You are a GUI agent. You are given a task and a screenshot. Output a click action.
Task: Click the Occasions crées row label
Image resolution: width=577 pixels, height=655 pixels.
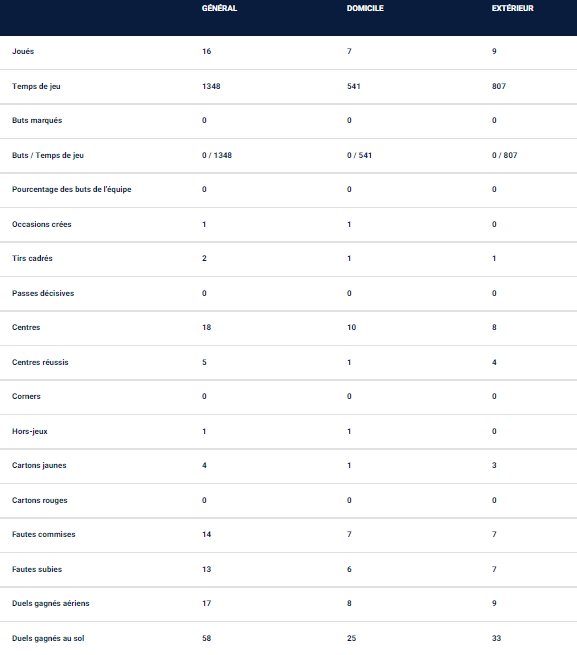42,224
